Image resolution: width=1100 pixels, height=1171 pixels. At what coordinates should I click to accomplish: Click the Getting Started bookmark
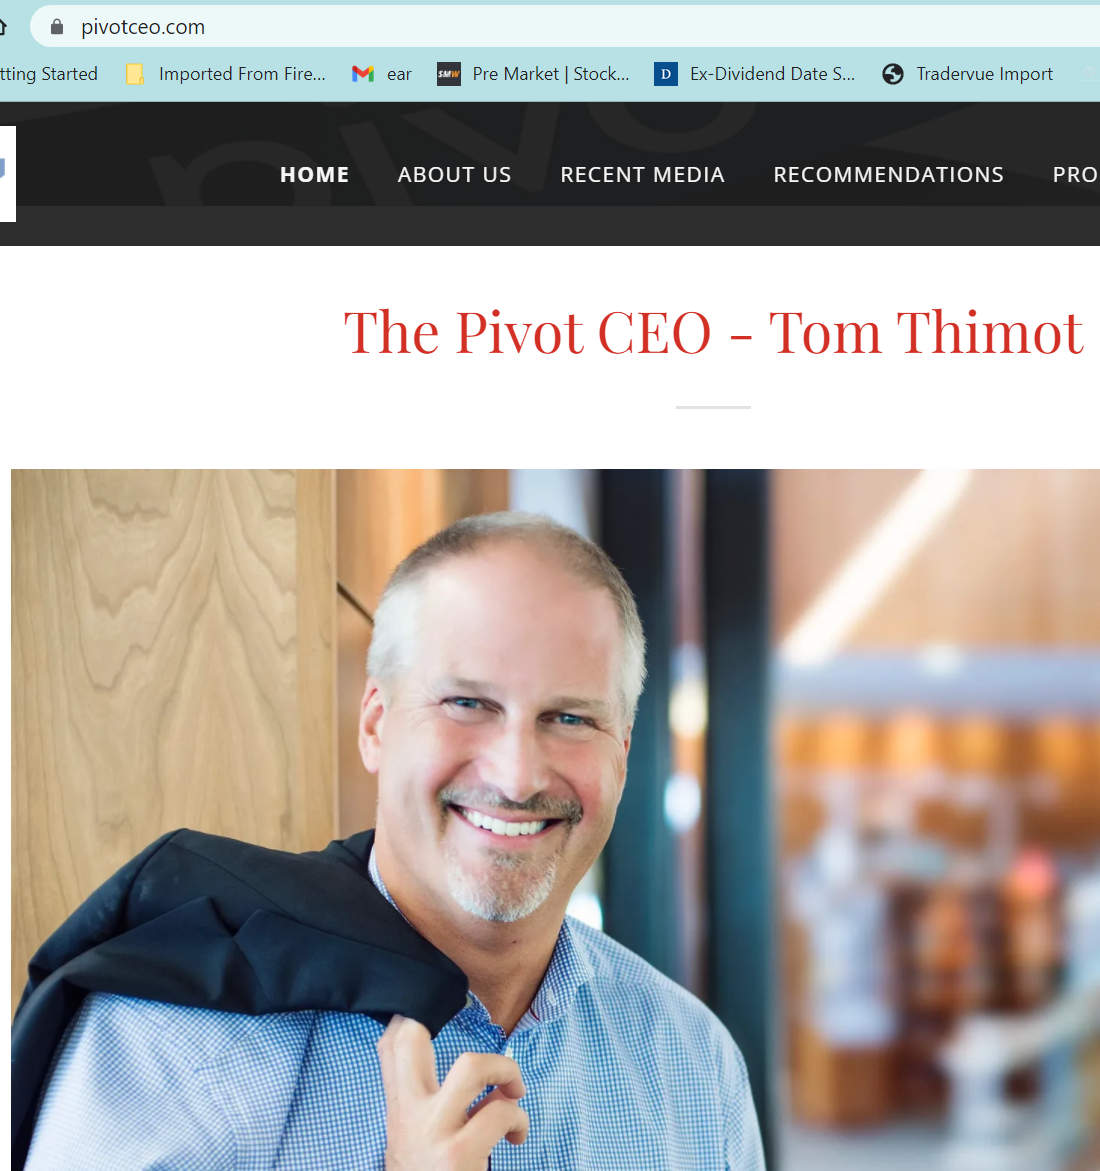49,74
